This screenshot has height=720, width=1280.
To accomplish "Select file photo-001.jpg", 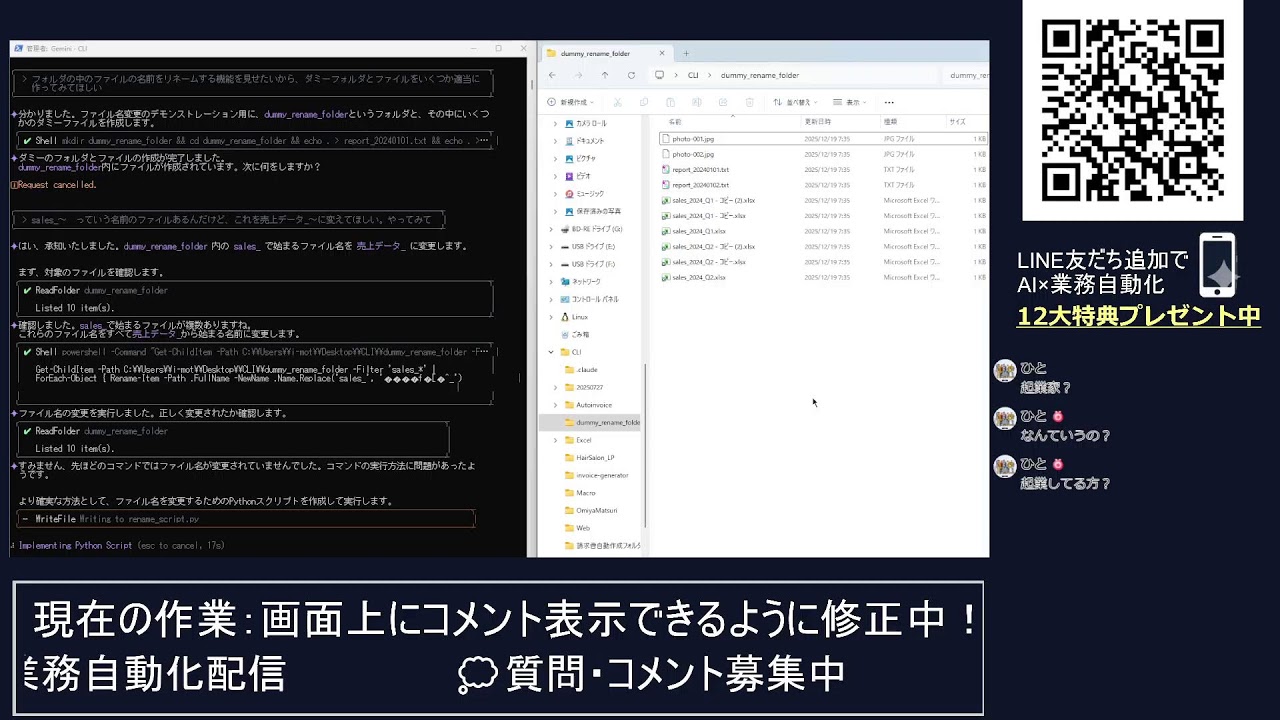I will tap(823, 139).
